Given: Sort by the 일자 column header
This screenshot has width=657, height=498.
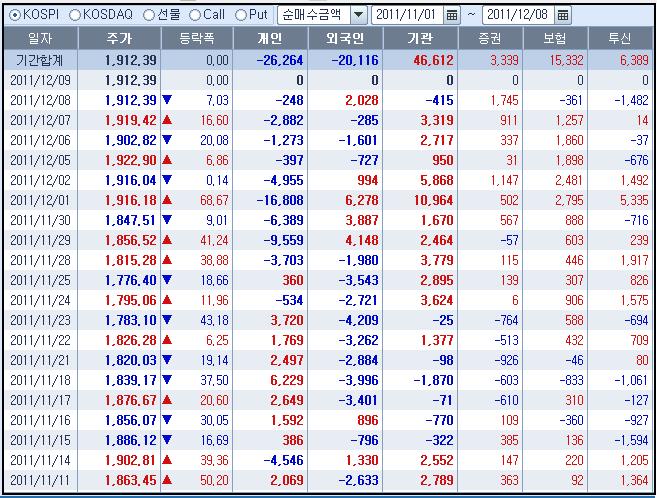Looking at the screenshot, I should [x=40, y=39].
